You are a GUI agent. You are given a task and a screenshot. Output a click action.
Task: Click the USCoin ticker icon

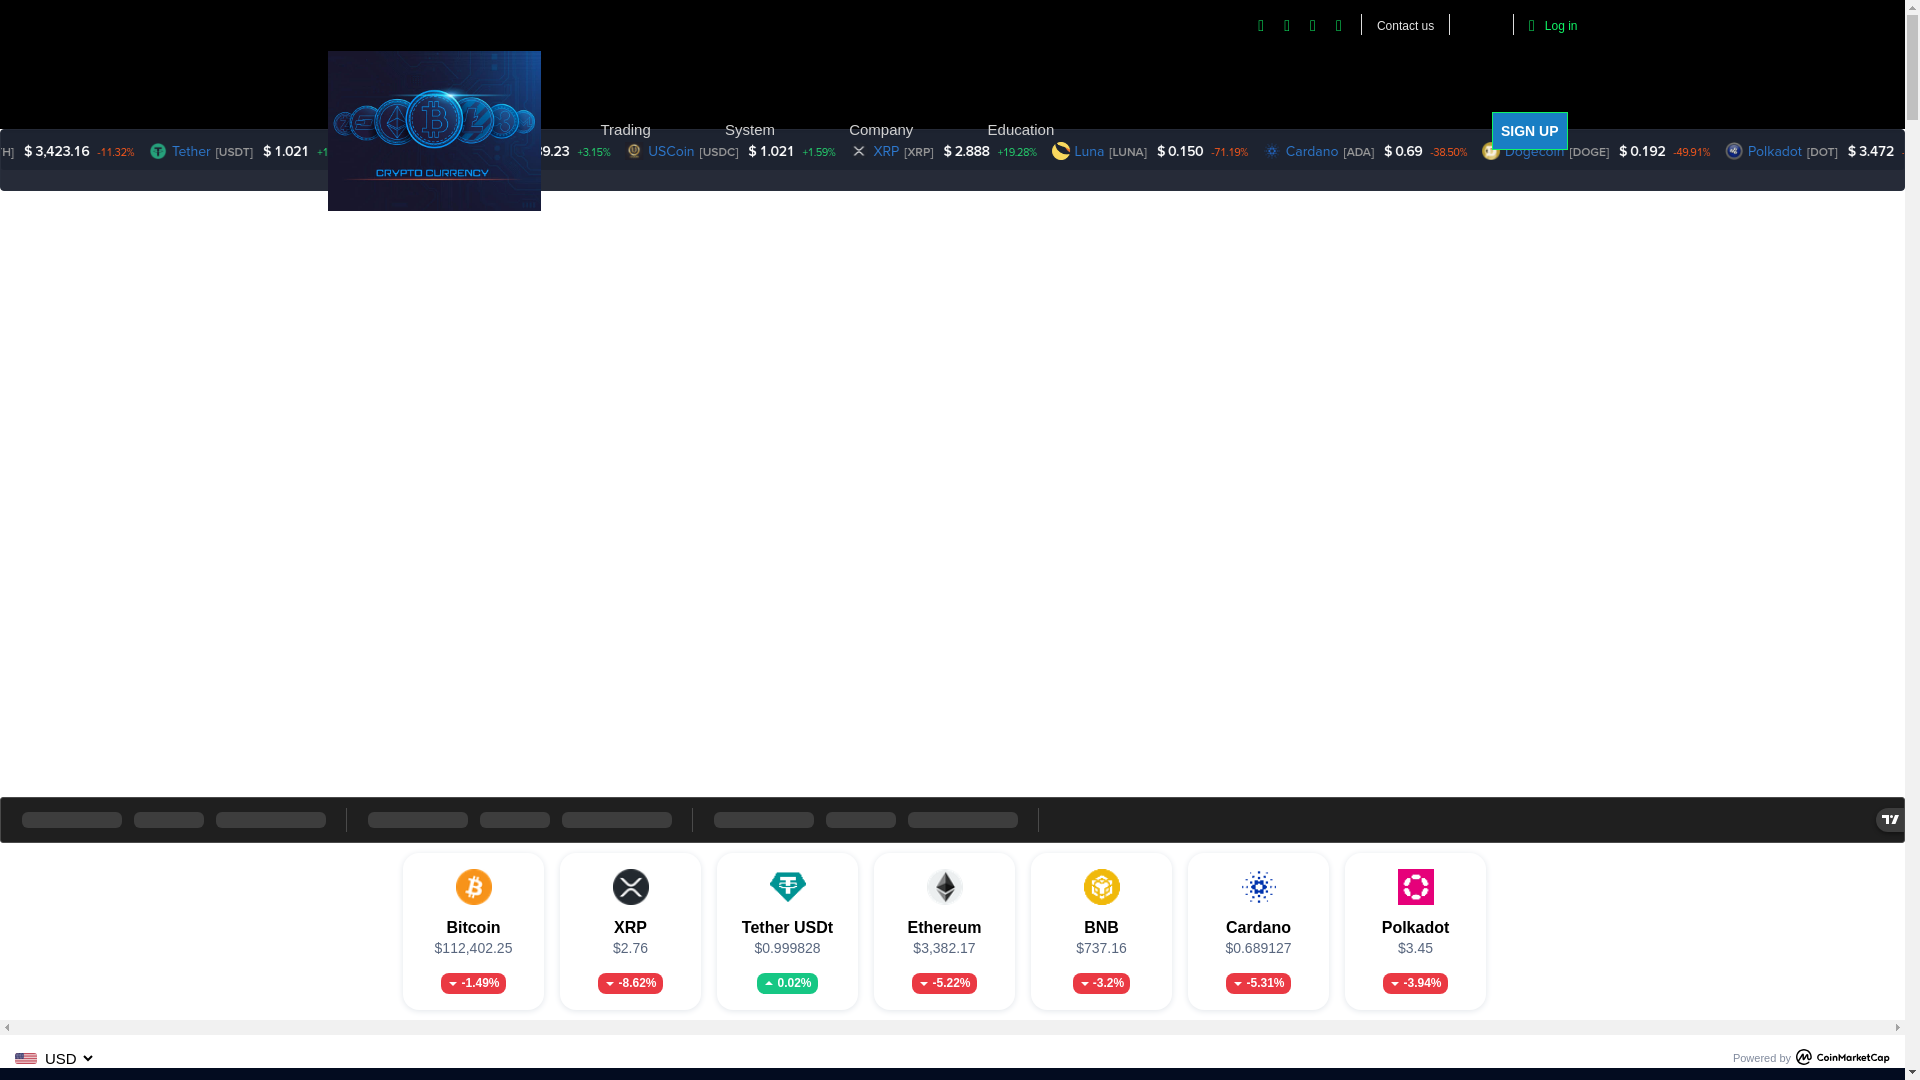click(x=634, y=151)
